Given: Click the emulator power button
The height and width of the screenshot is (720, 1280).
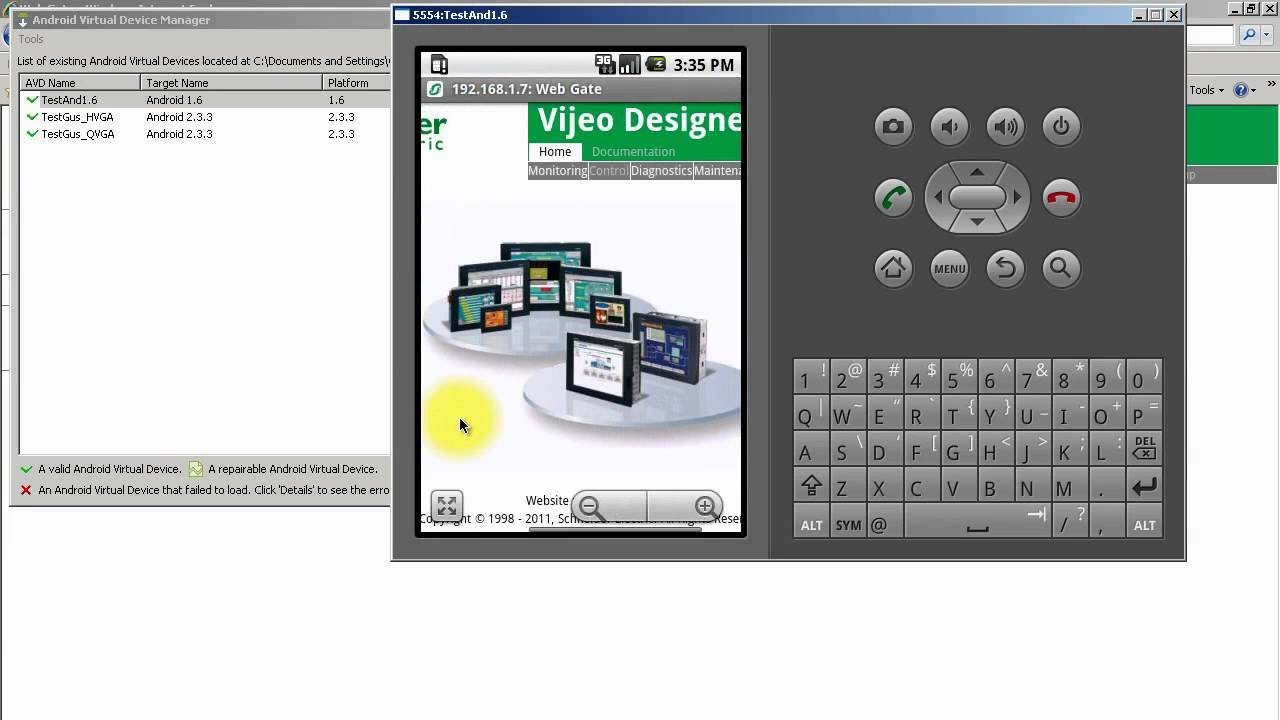Looking at the screenshot, I should [x=1061, y=127].
